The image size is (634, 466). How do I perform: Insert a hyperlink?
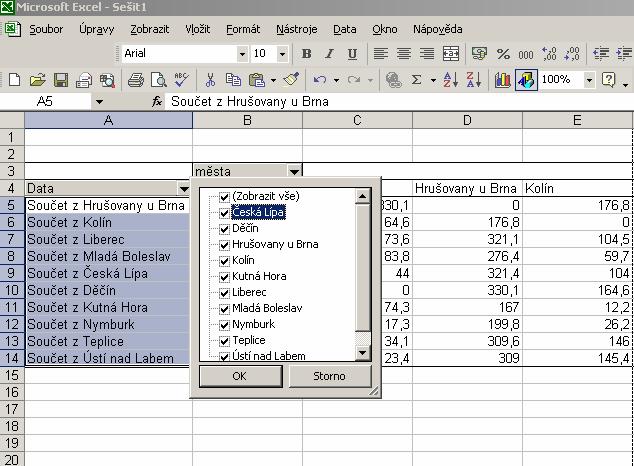tap(393, 80)
